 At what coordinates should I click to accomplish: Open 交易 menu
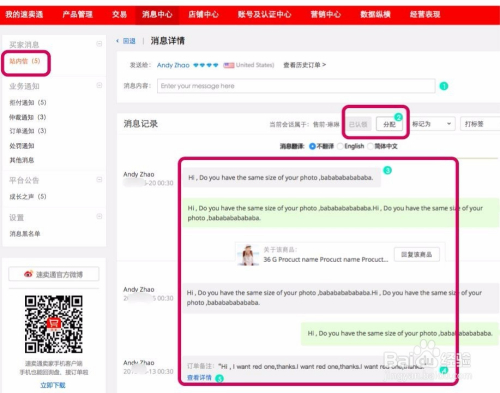pos(119,14)
